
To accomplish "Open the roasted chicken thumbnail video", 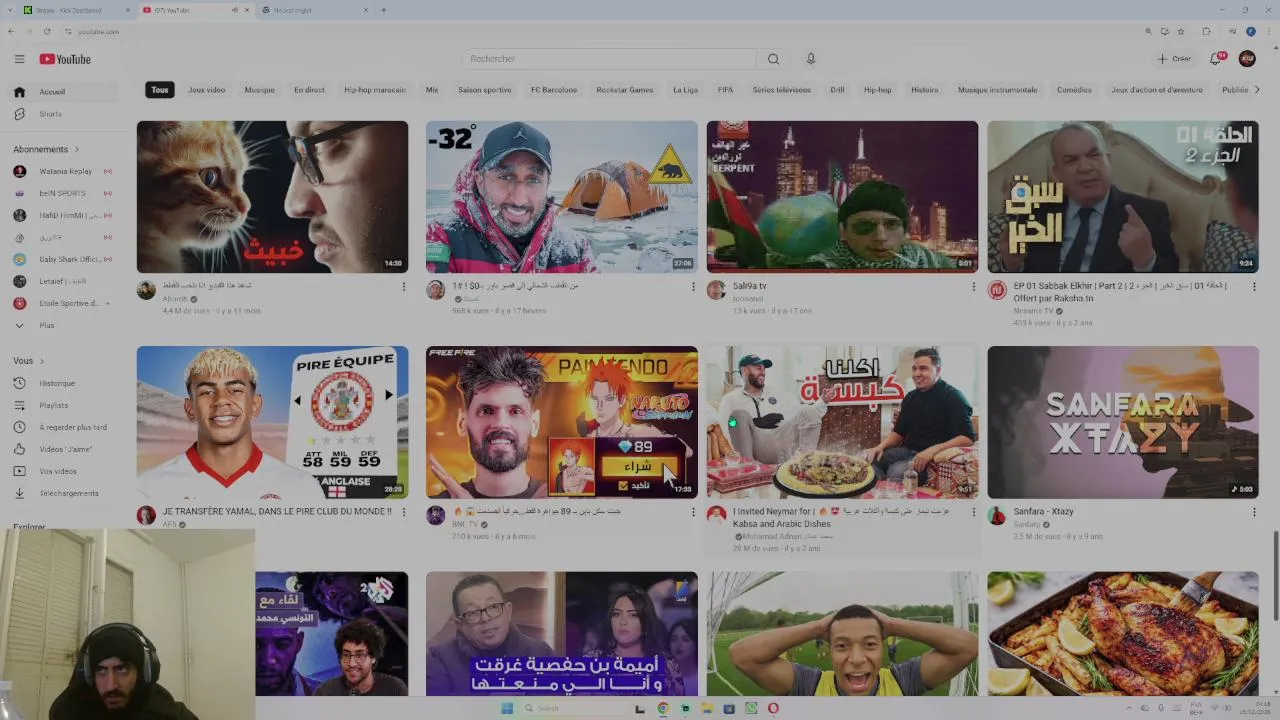I will tap(1123, 634).
